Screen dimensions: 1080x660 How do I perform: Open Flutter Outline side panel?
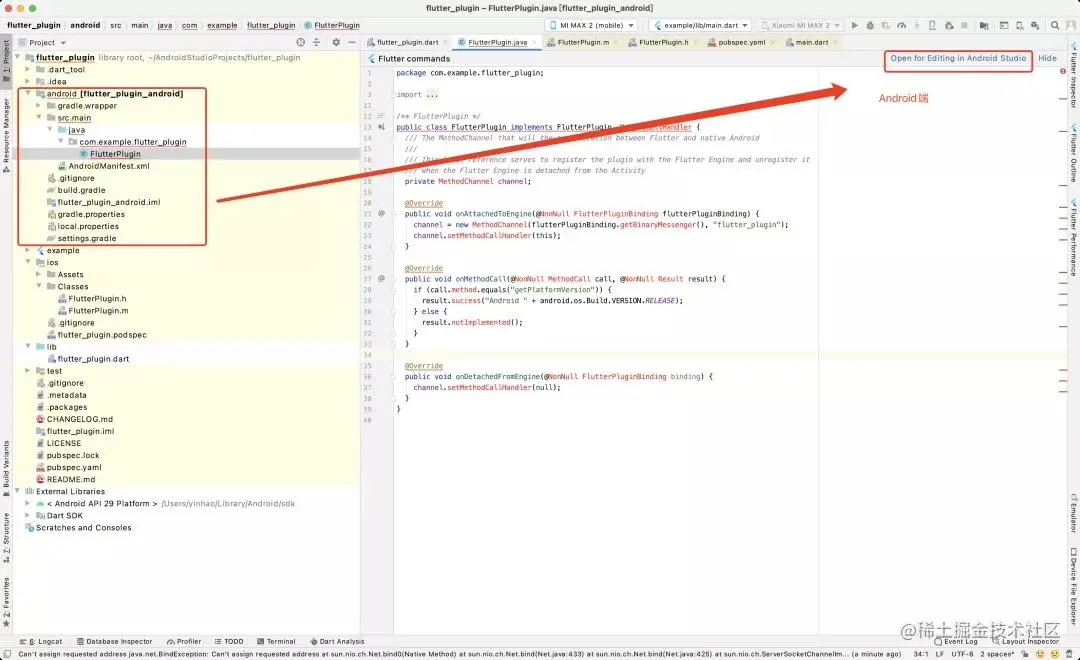(x=1073, y=153)
